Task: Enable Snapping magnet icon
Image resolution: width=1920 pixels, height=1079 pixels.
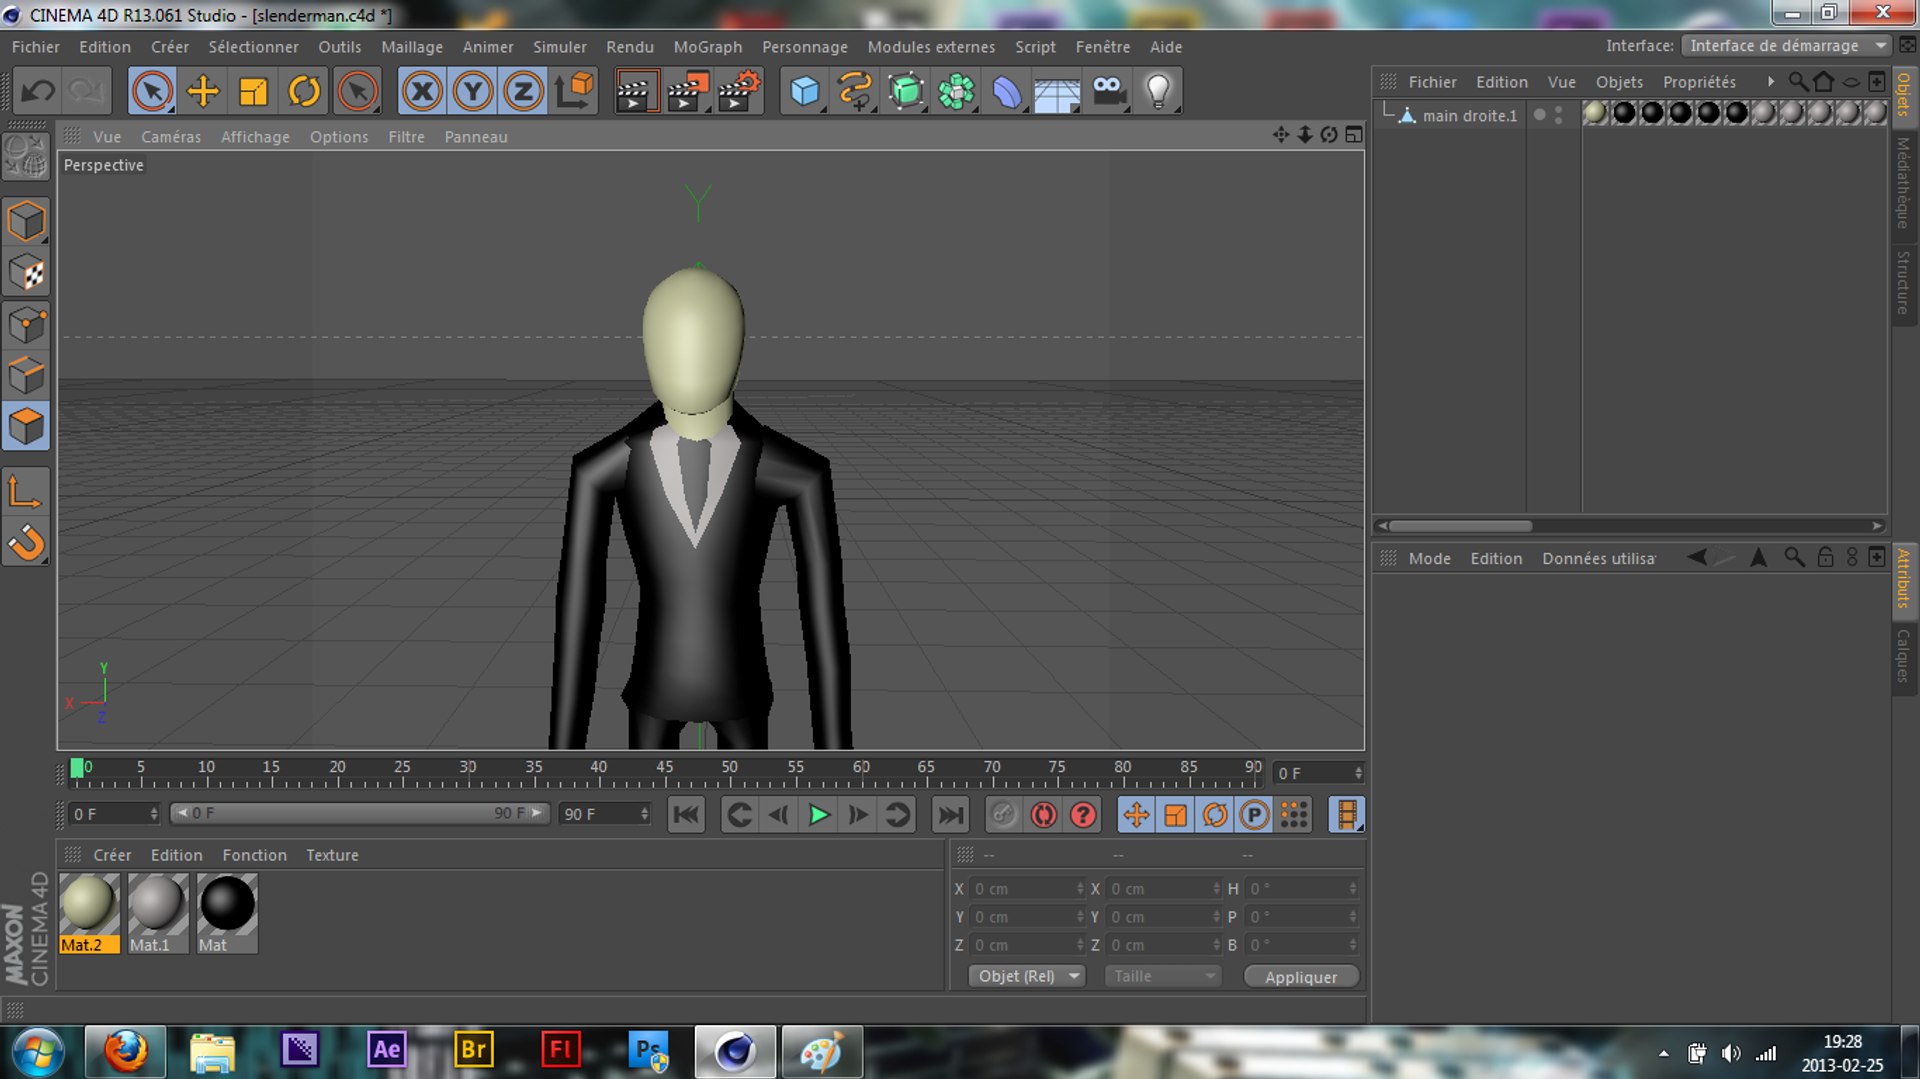Action: coord(26,543)
